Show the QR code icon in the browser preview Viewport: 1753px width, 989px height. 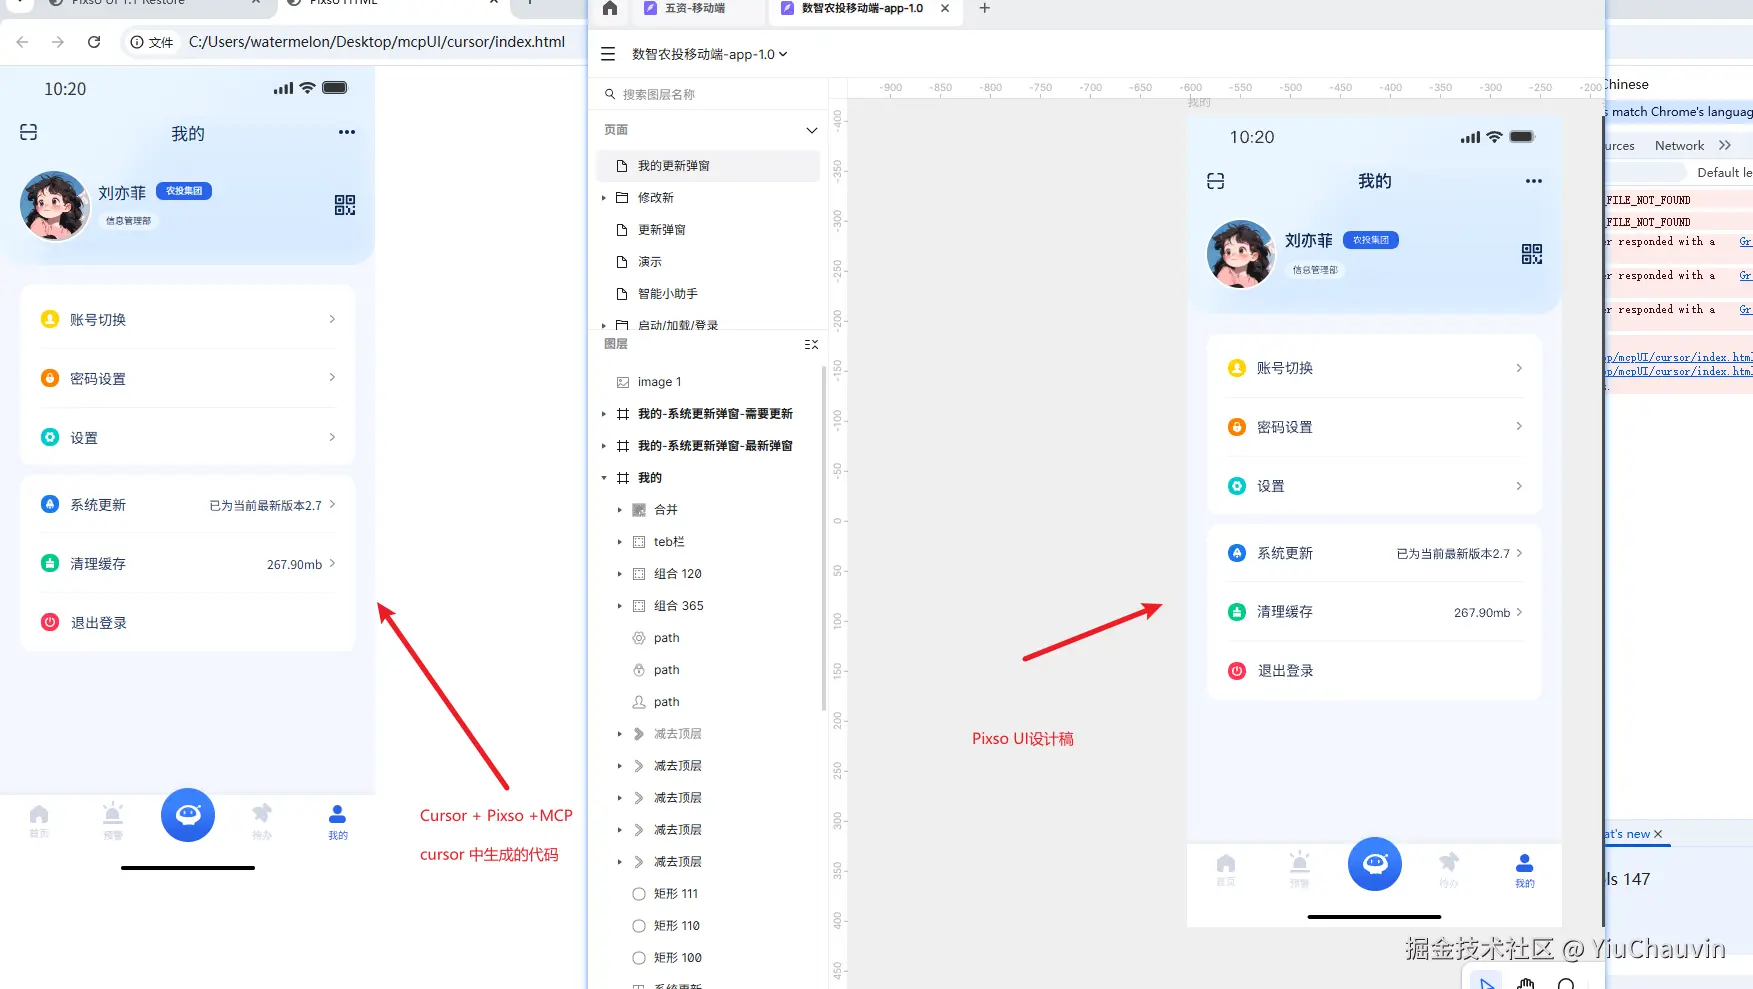(x=345, y=205)
